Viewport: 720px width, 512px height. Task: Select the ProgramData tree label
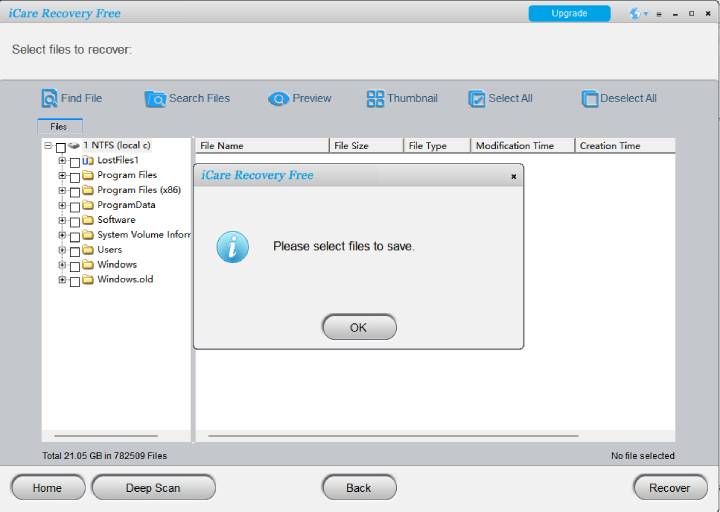[x=126, y=205]
